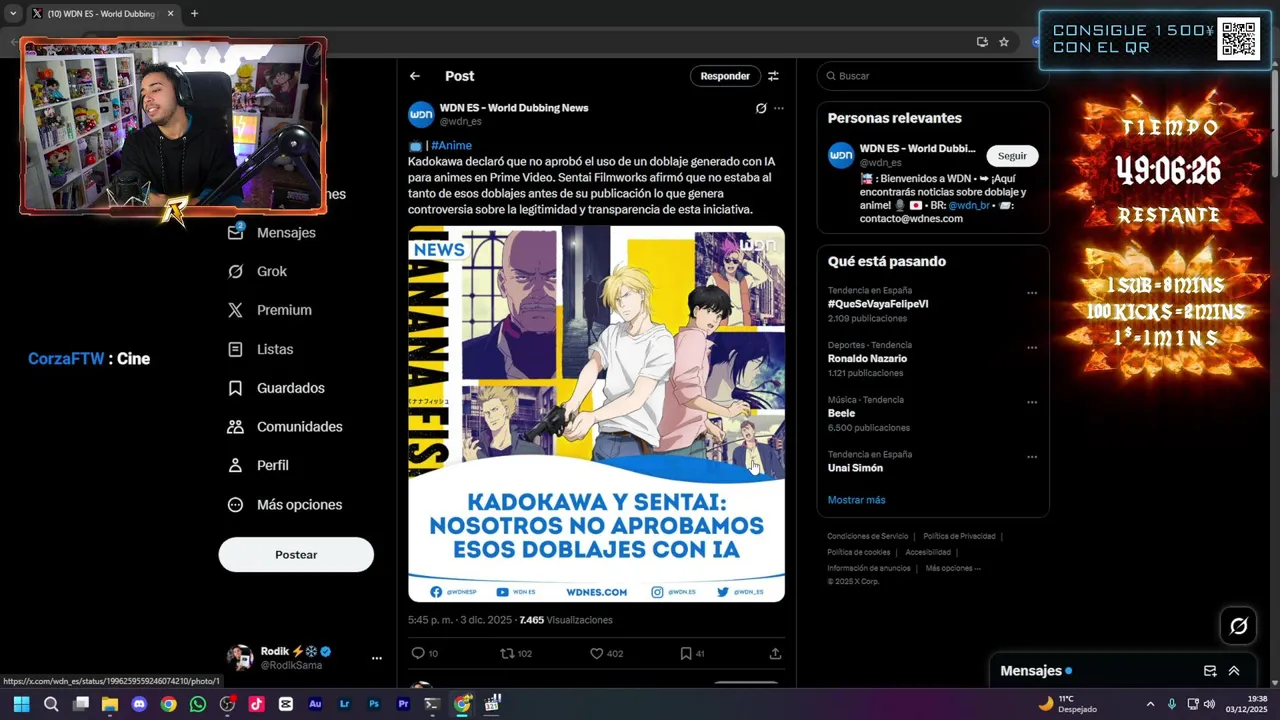Image resolution: width=1280 pixels, height=720 pixels.
Task: Click Mostrar más under trends
Action: coord(856,500)
